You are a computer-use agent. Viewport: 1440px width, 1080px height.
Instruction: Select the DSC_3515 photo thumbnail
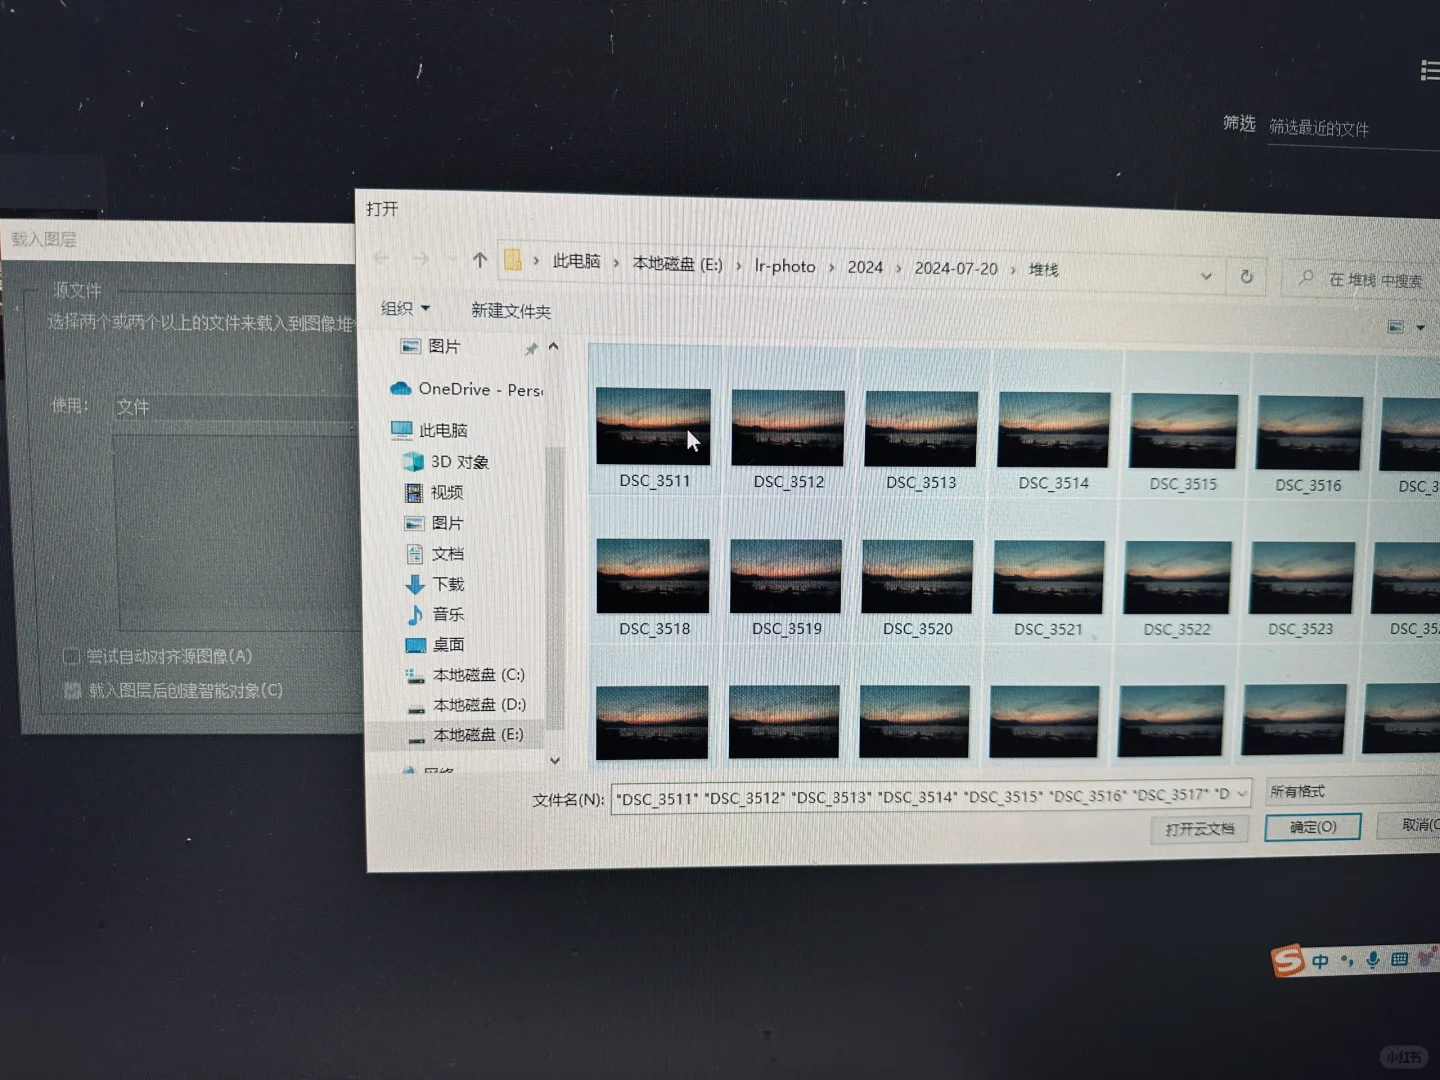pos(1184,432)
